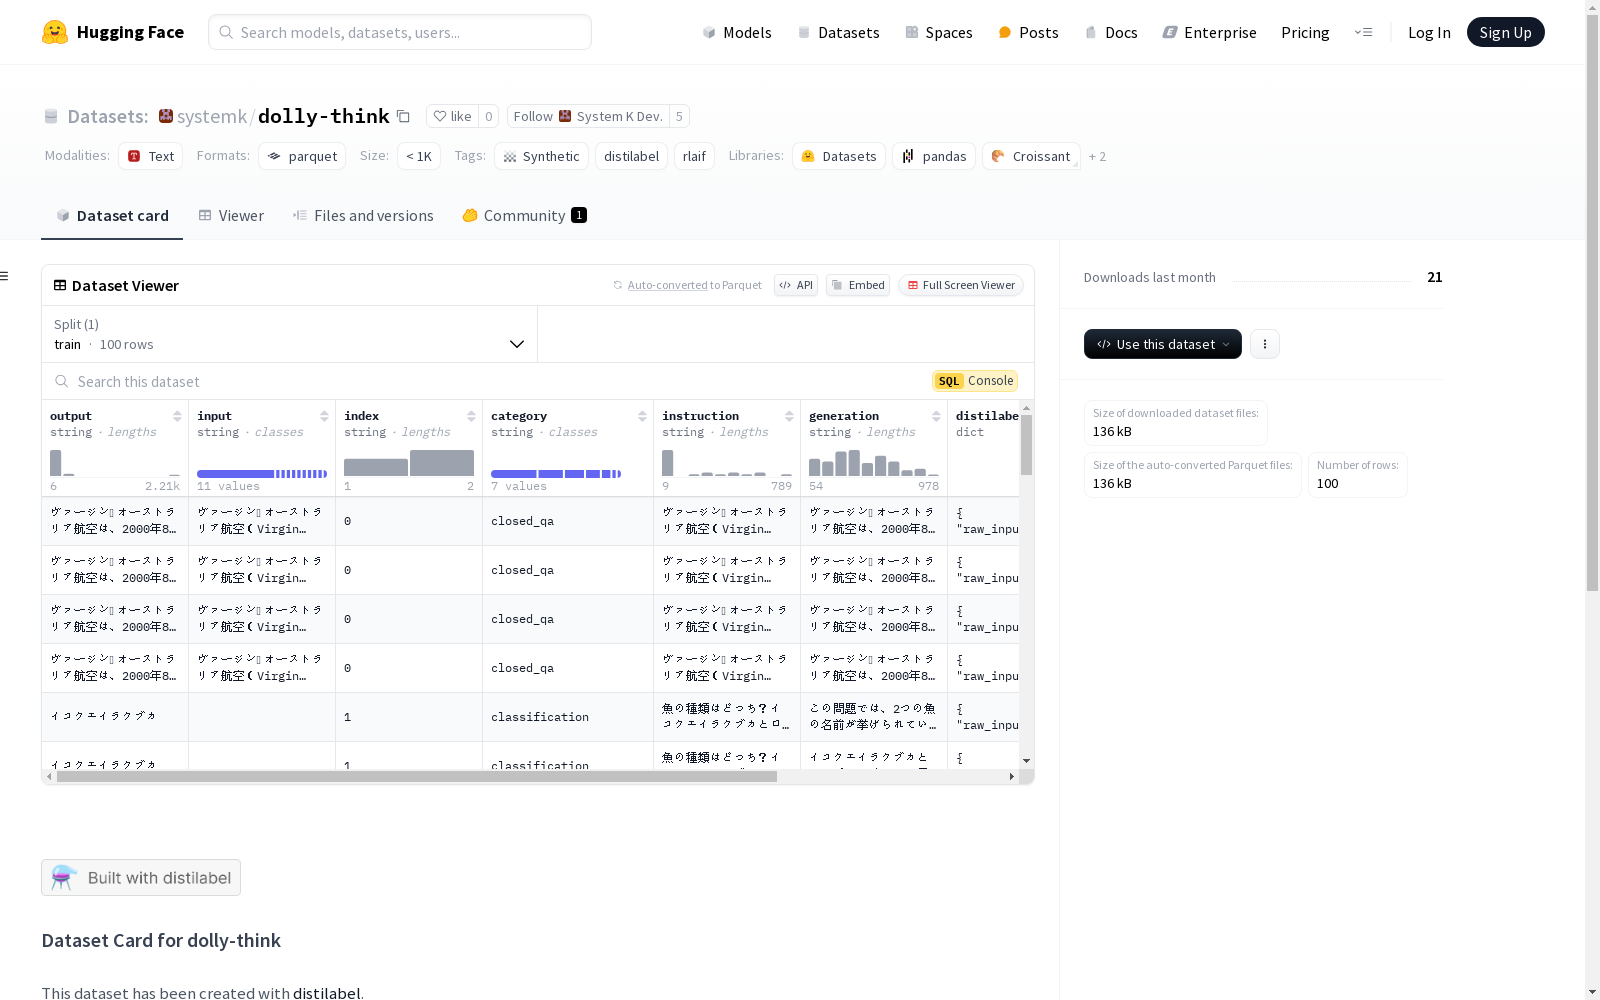The height and width of the screenshot is (1000, 1600).
Task: Open Enterprise in the navigation
Action: point(1210,32)
